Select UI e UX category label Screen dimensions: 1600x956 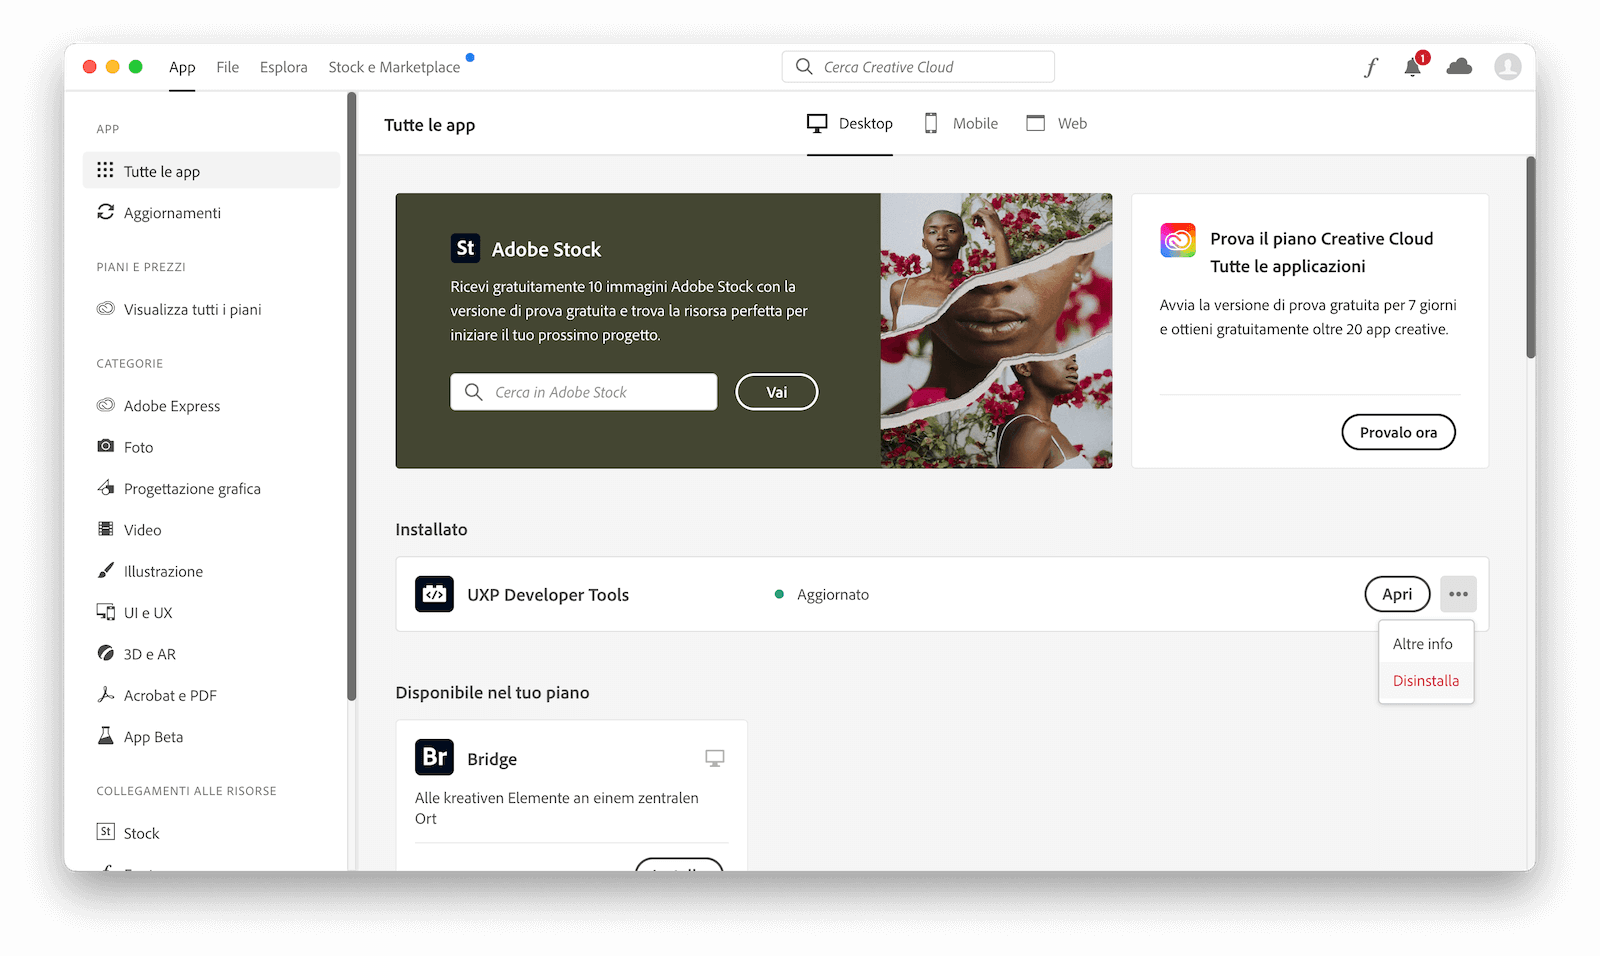coord(148,613)
